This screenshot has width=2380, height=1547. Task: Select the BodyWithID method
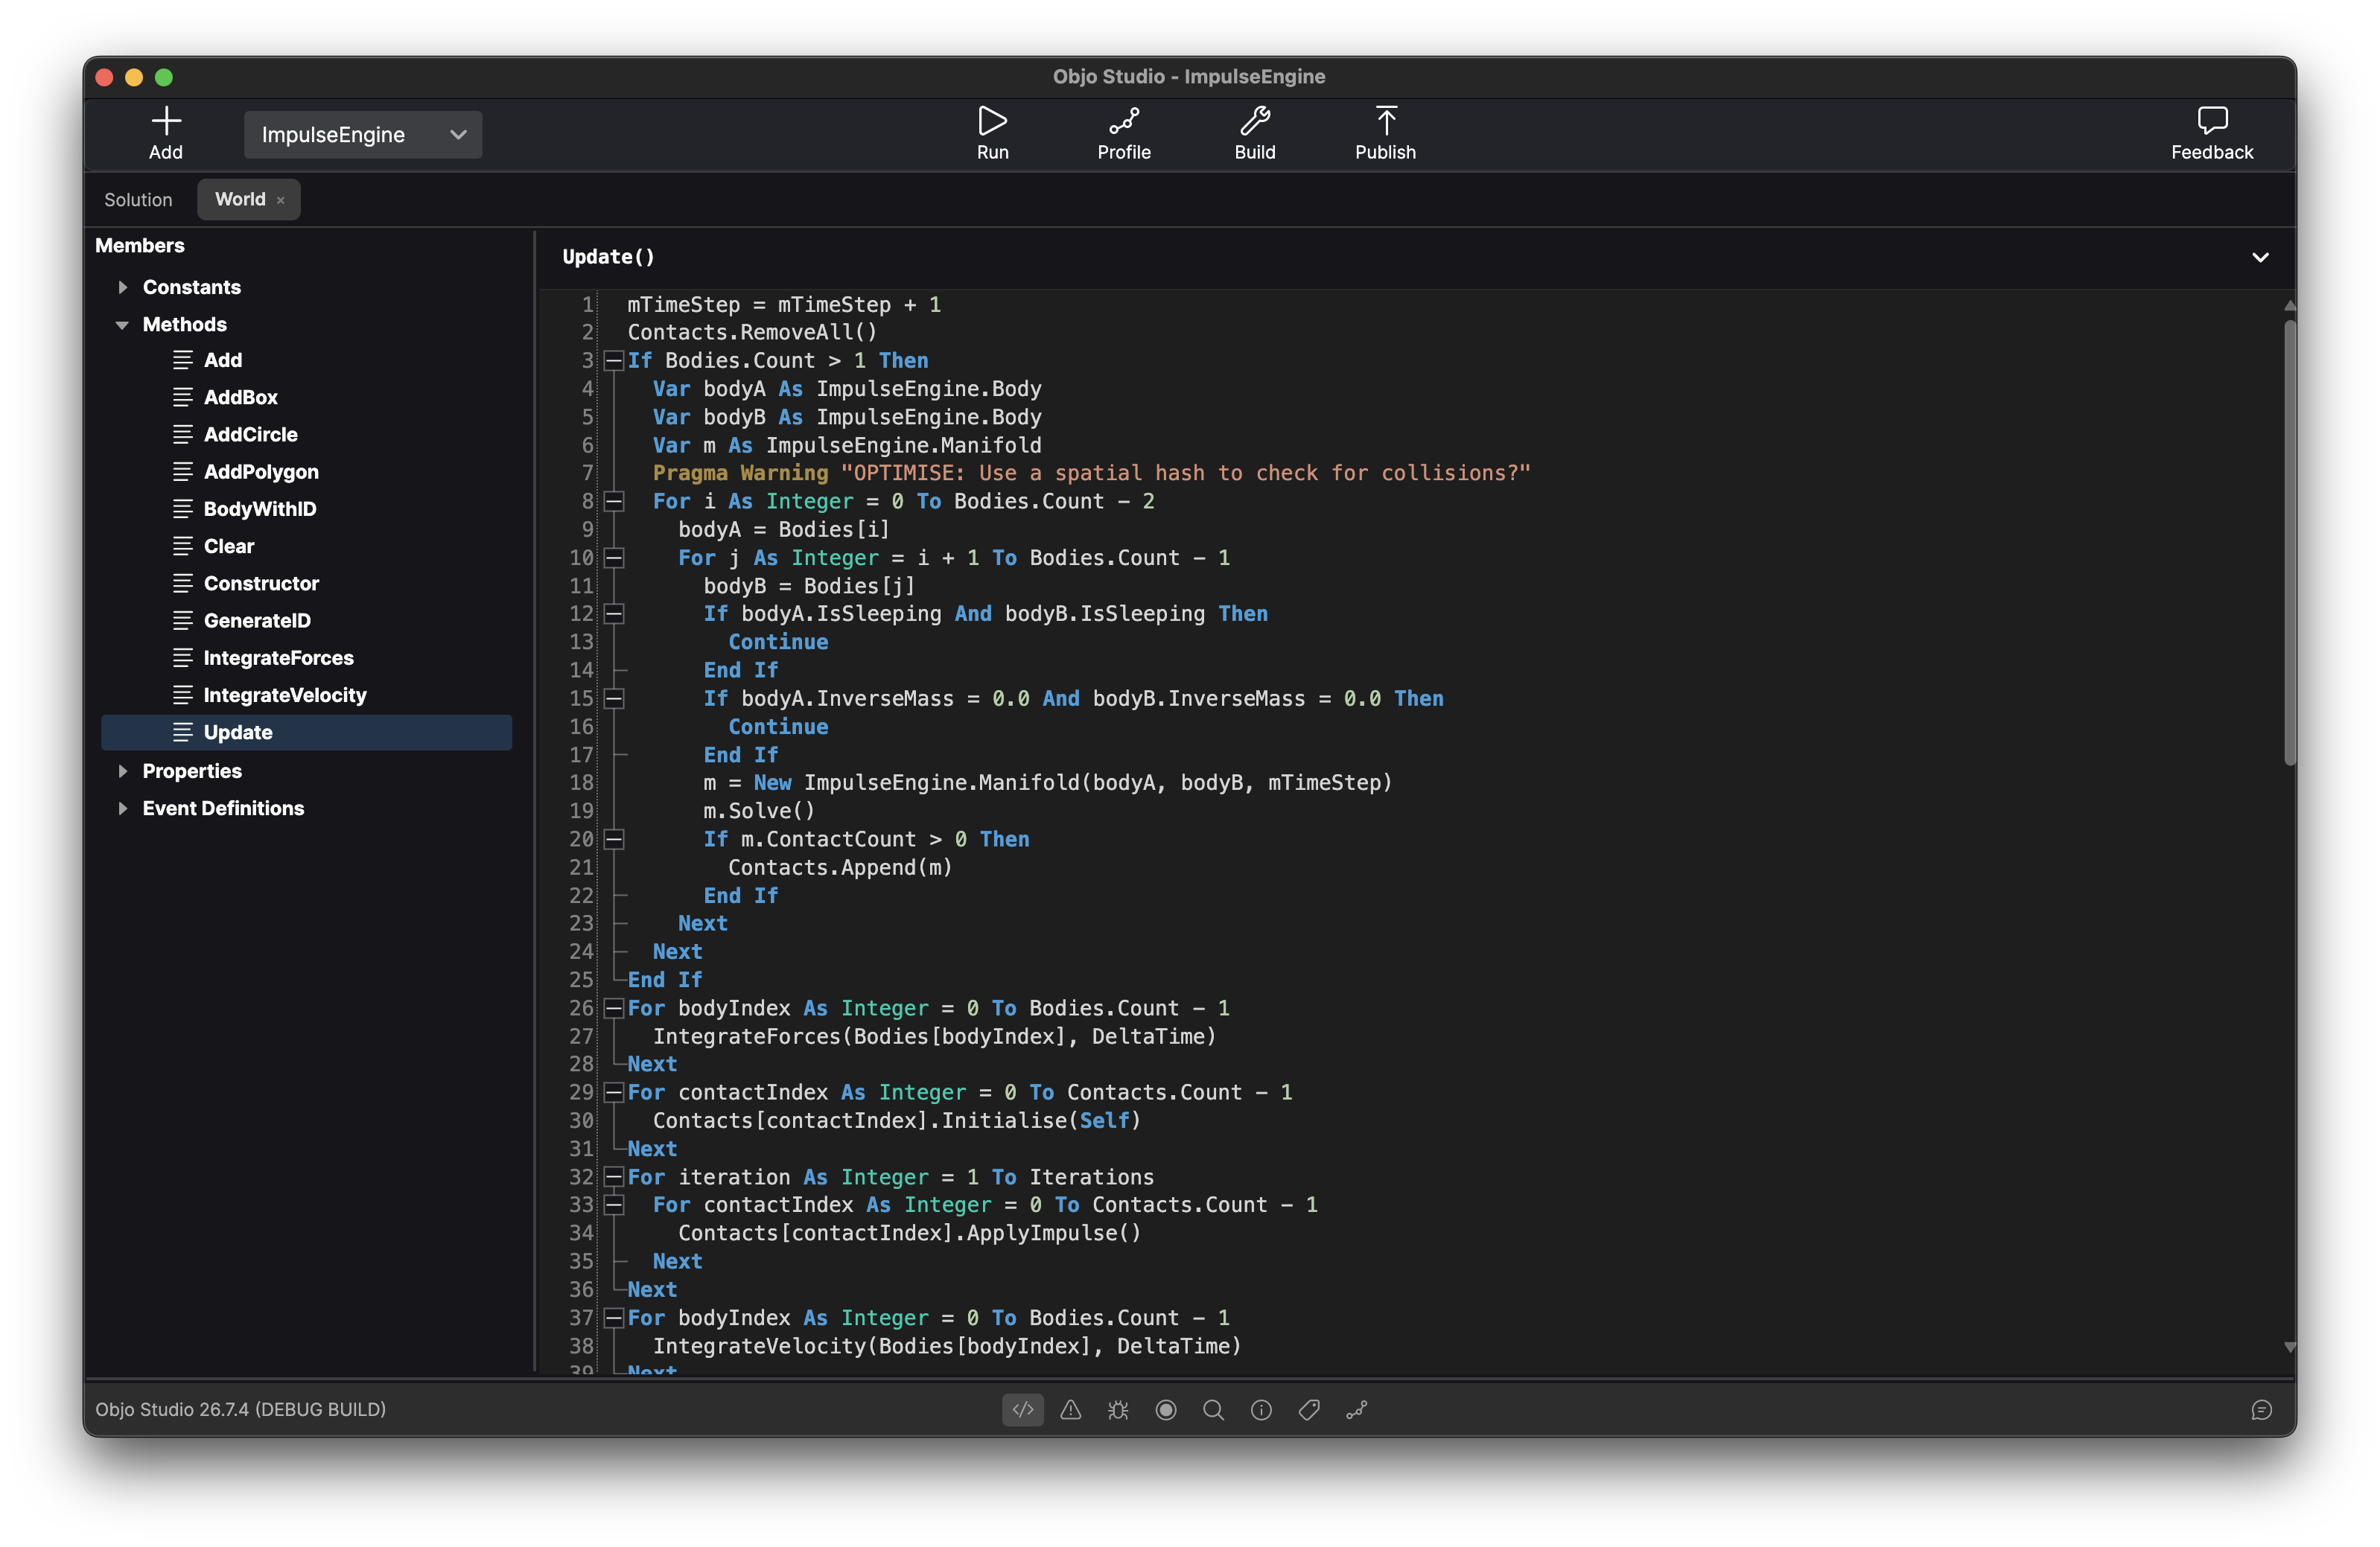click(x=306, y=509)
